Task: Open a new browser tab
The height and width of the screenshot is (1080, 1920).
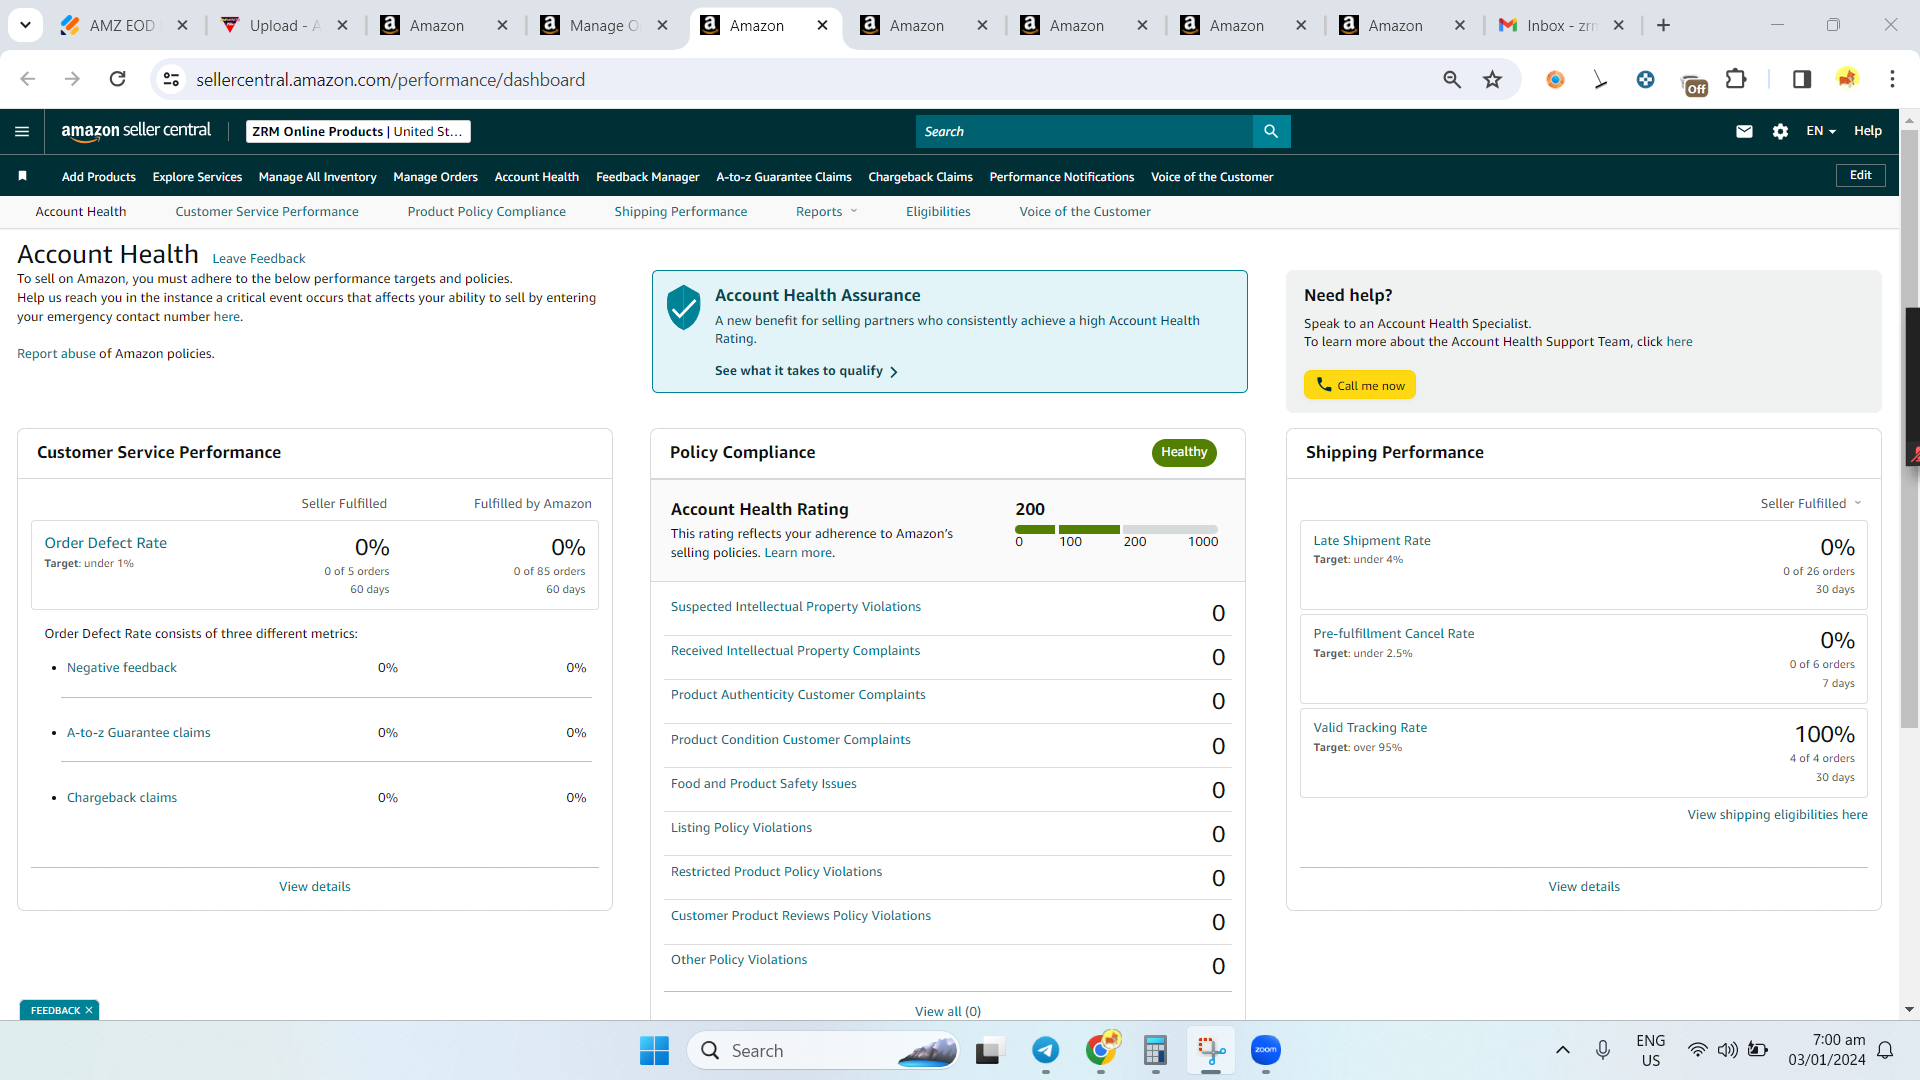Action: tap(1664, 25)
